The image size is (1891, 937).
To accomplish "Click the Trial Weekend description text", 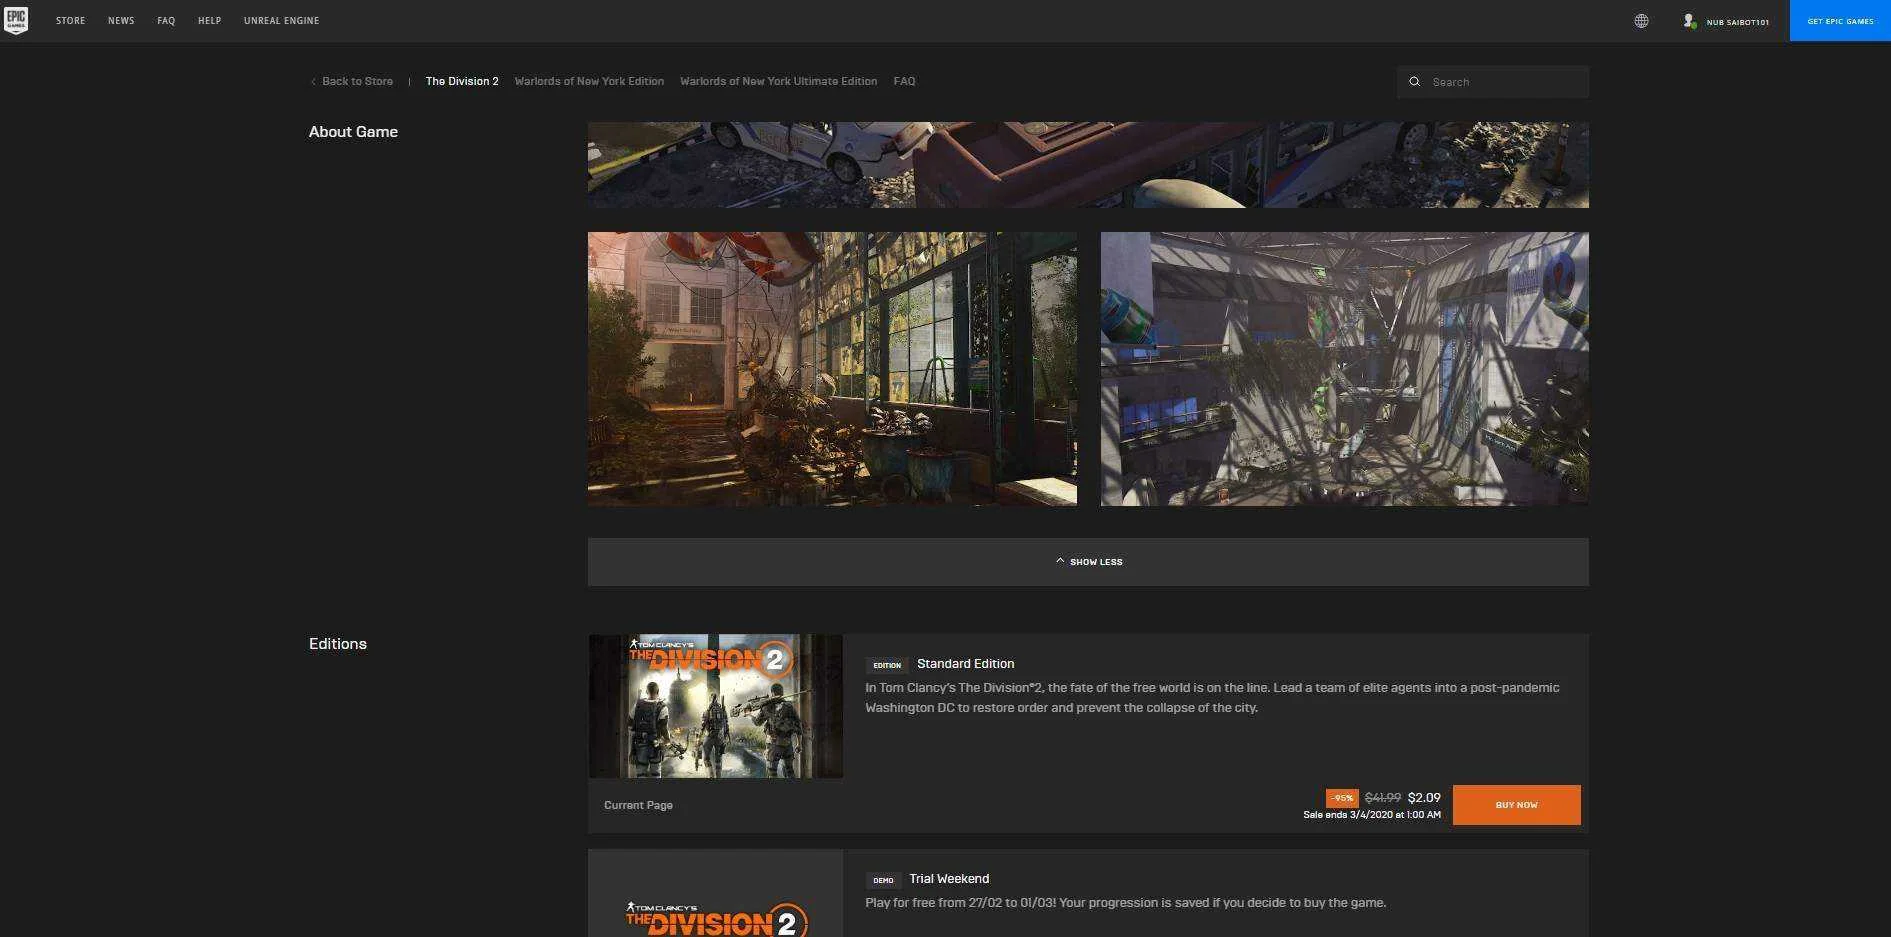I will click(1125, 903).
